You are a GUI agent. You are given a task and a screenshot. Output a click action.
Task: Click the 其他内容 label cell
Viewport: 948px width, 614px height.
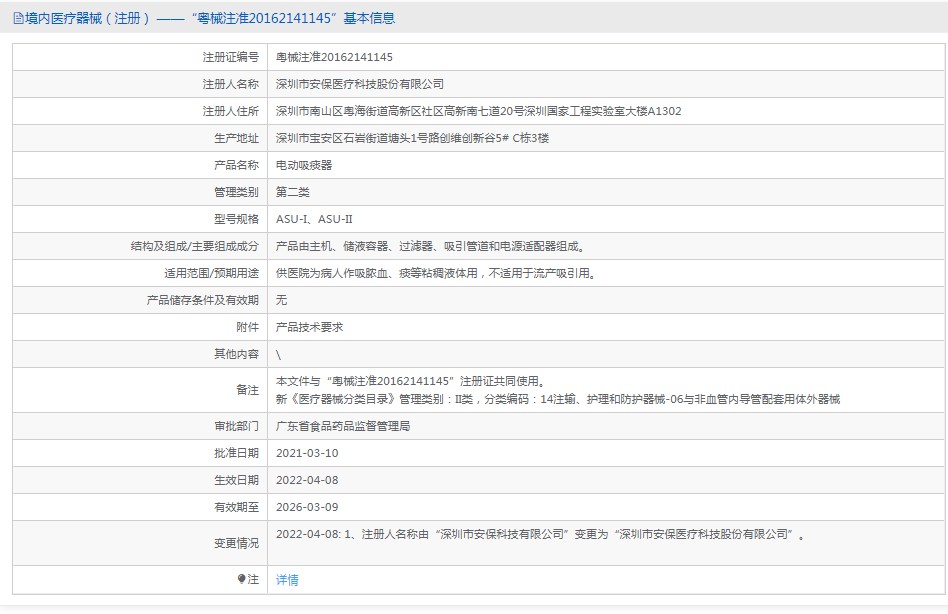pyautogui.click(x=140, y=354)
